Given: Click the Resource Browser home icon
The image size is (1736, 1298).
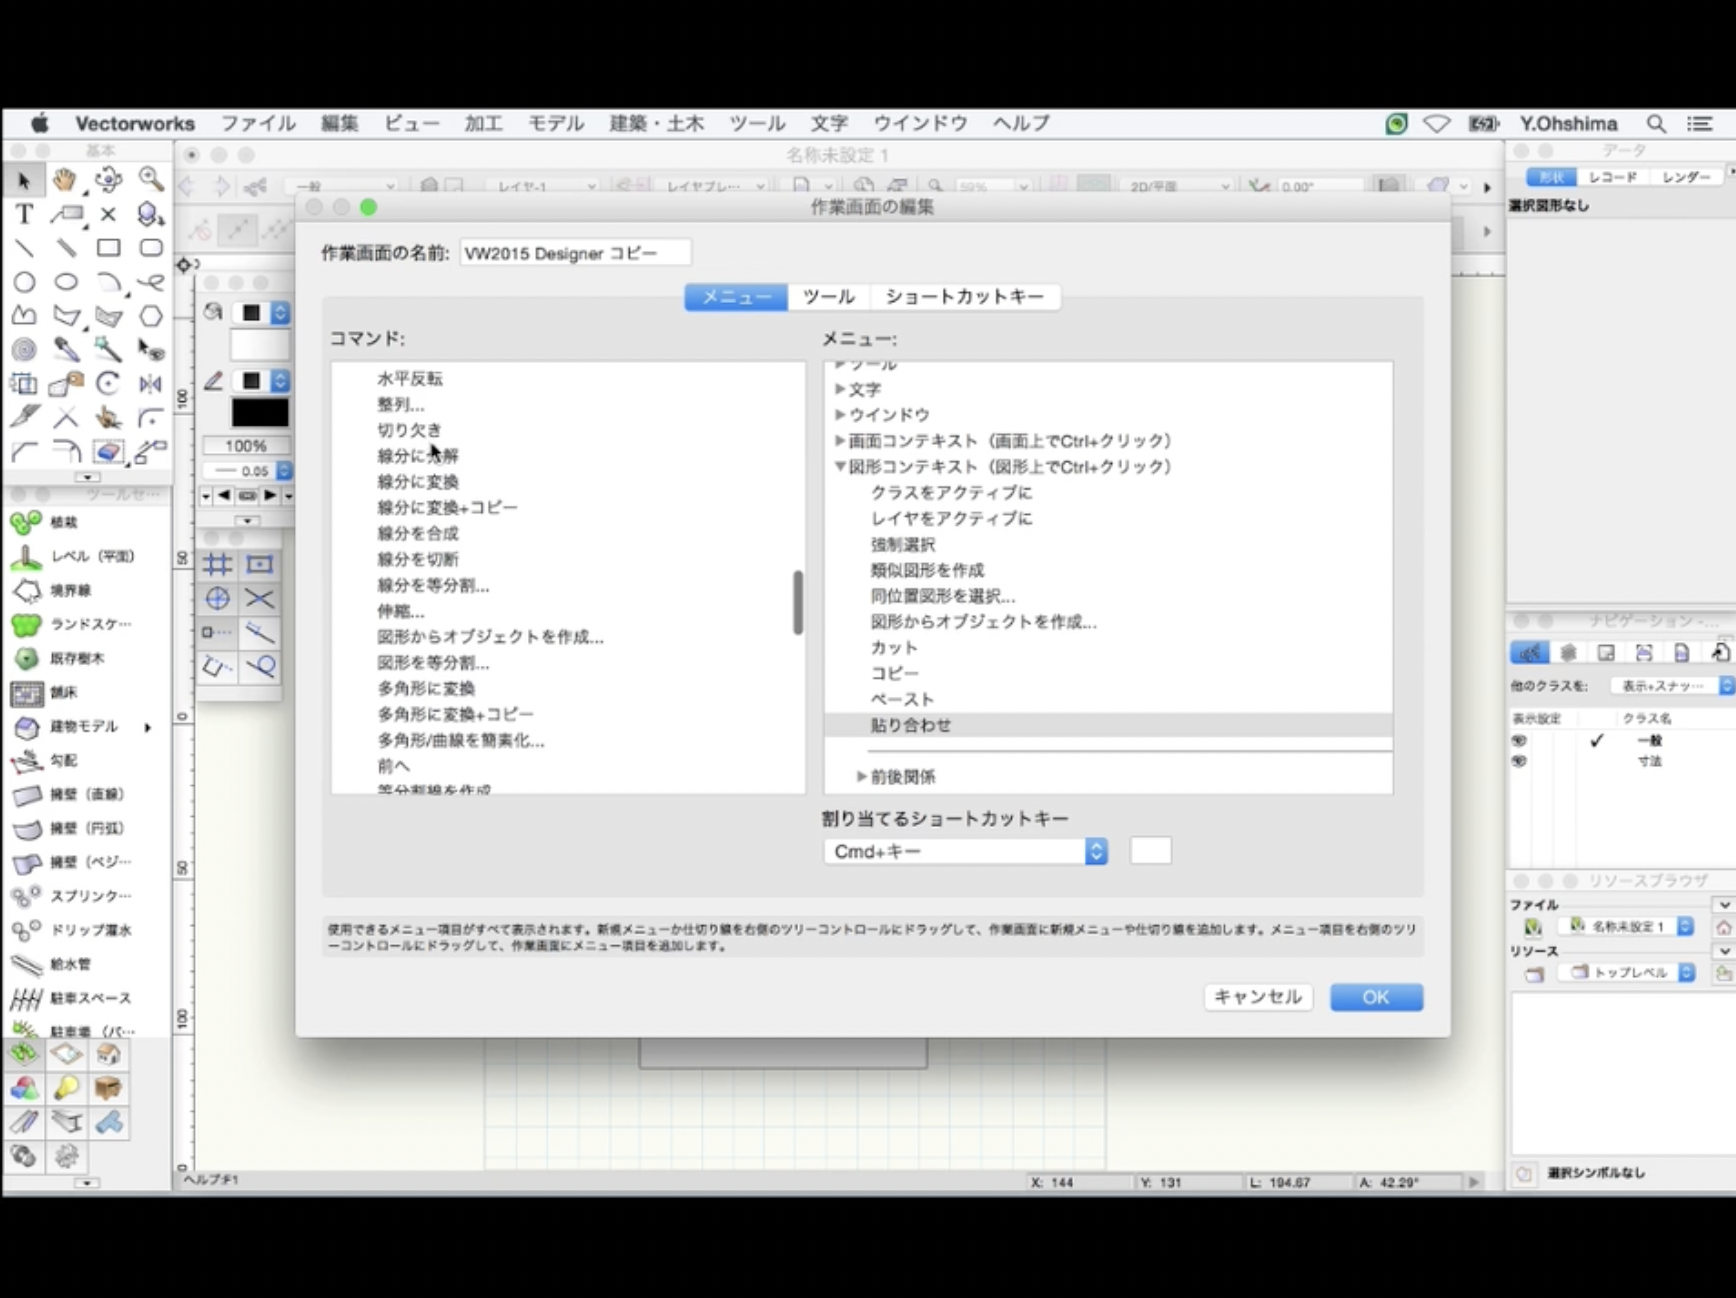Looking at the screenshot, I should [1724, 927].
